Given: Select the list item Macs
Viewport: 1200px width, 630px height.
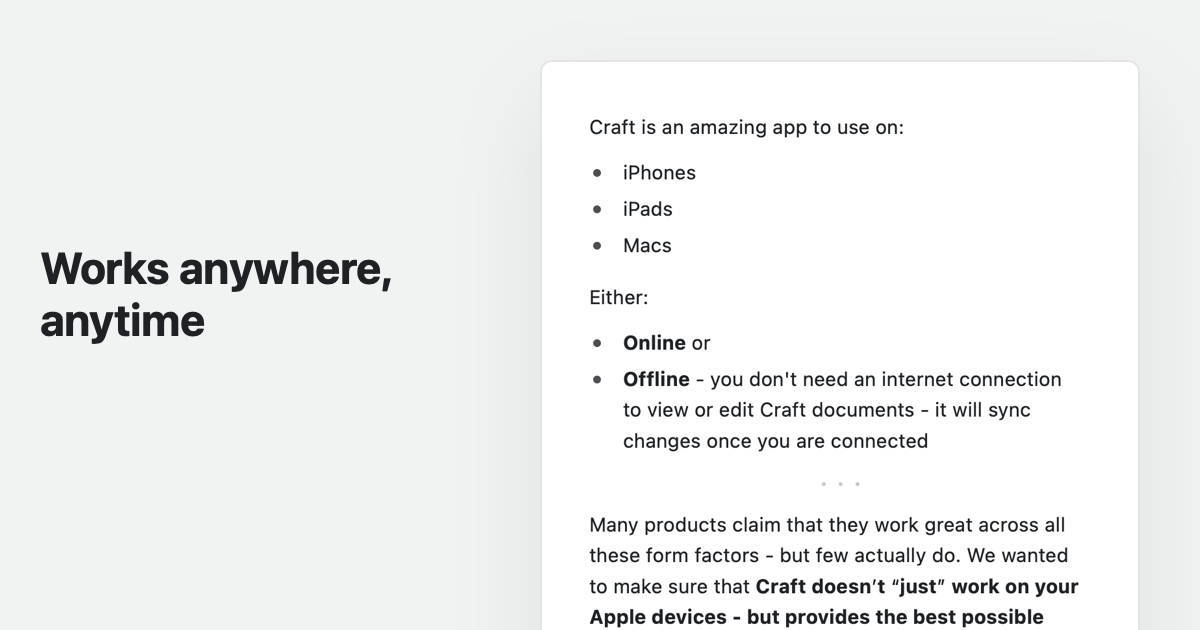Looking at the screenshot, I should click(647, 245).
